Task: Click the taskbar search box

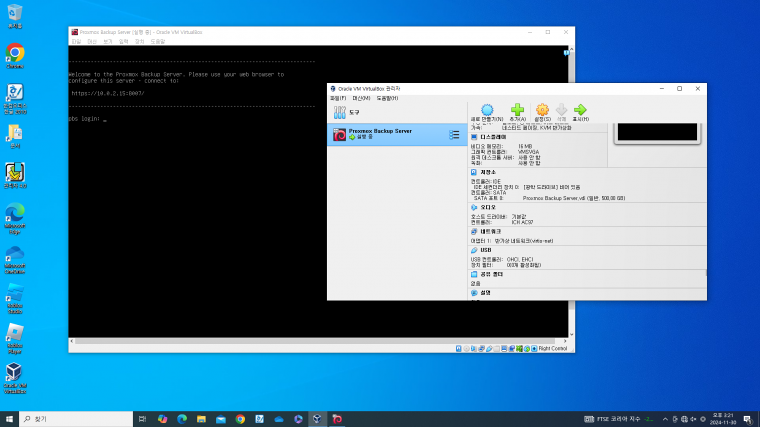Action: point(76,419)
